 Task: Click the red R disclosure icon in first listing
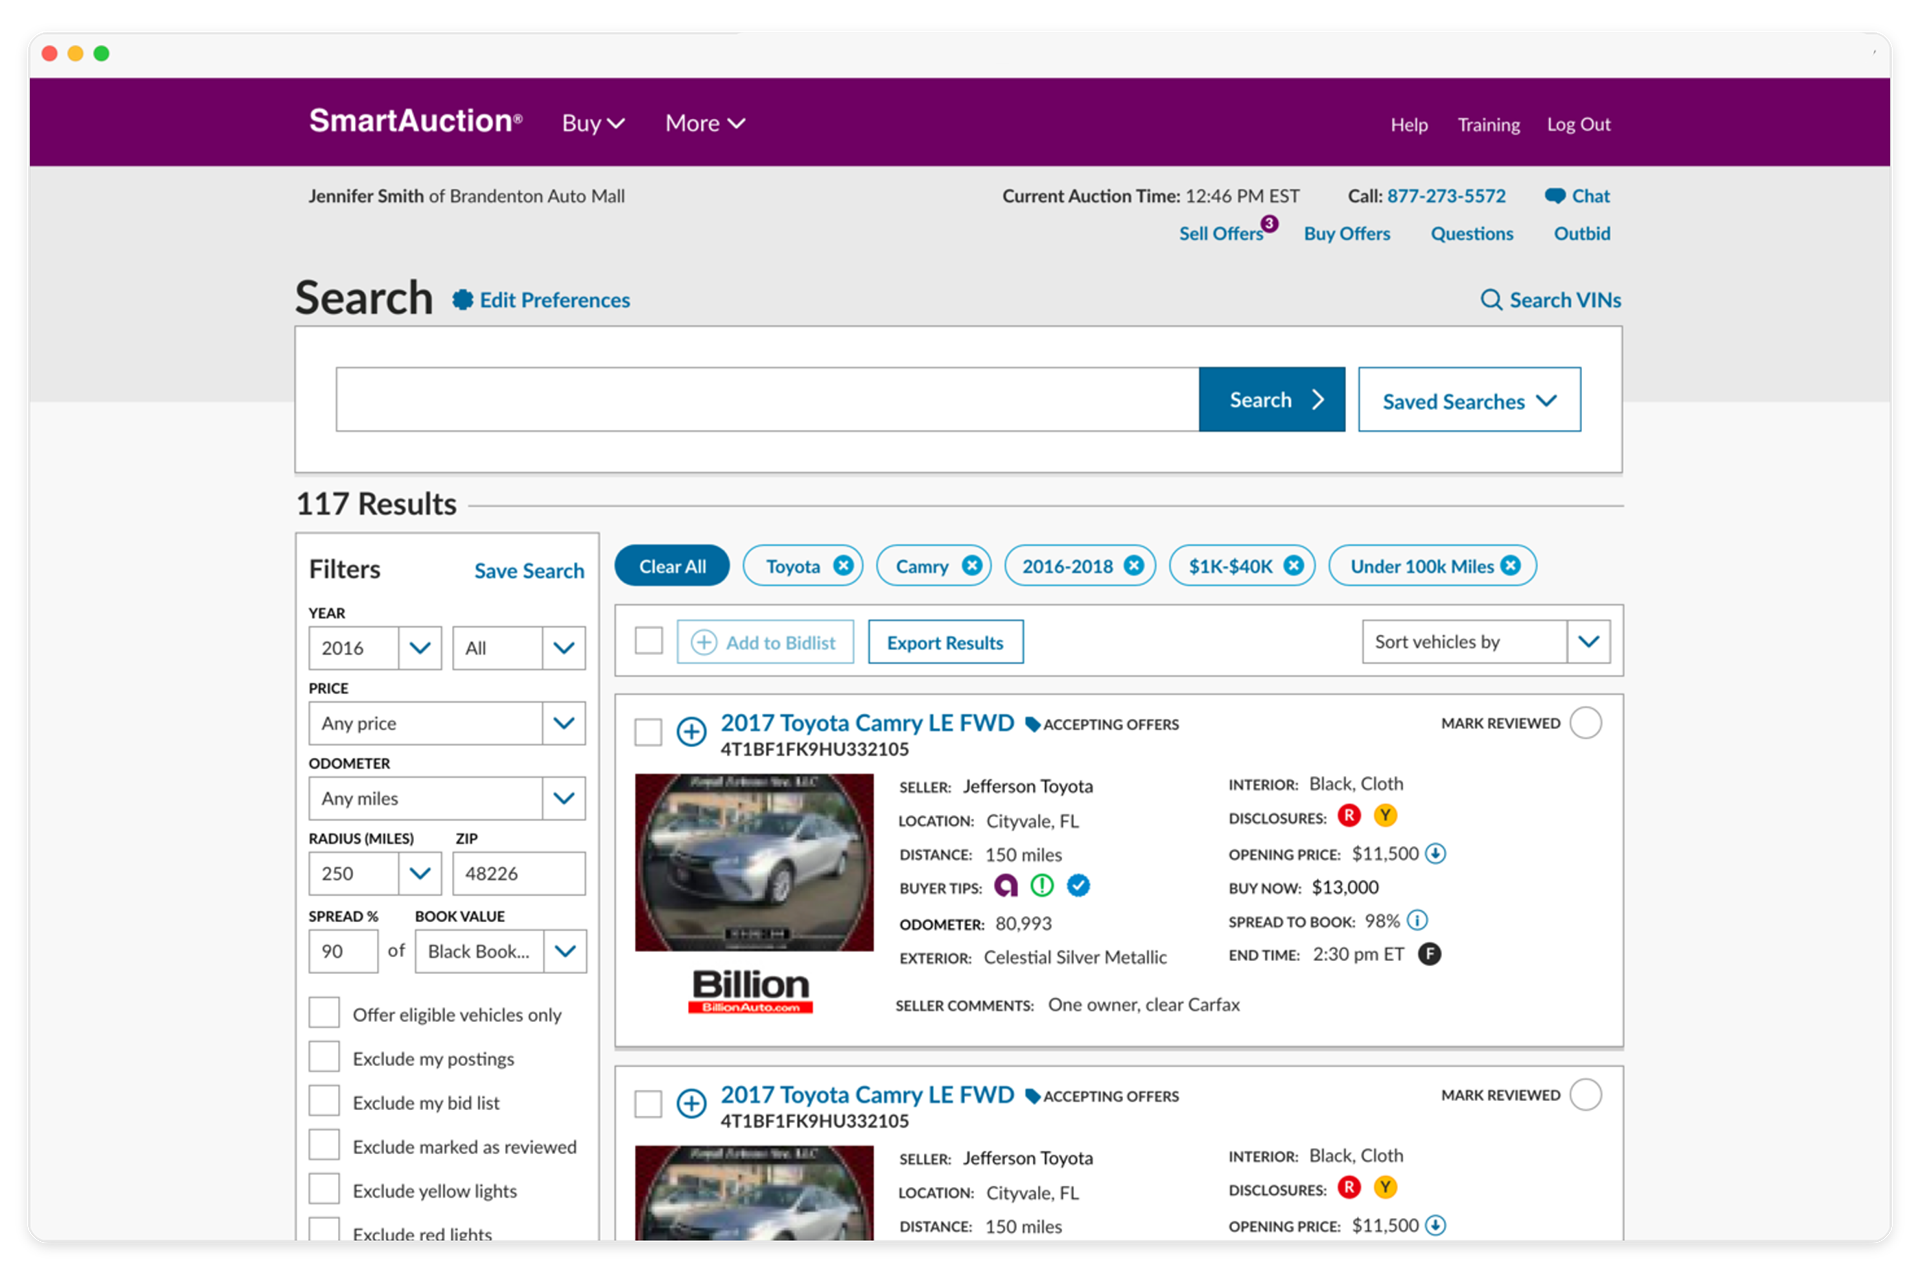[x=1349, y=816]
